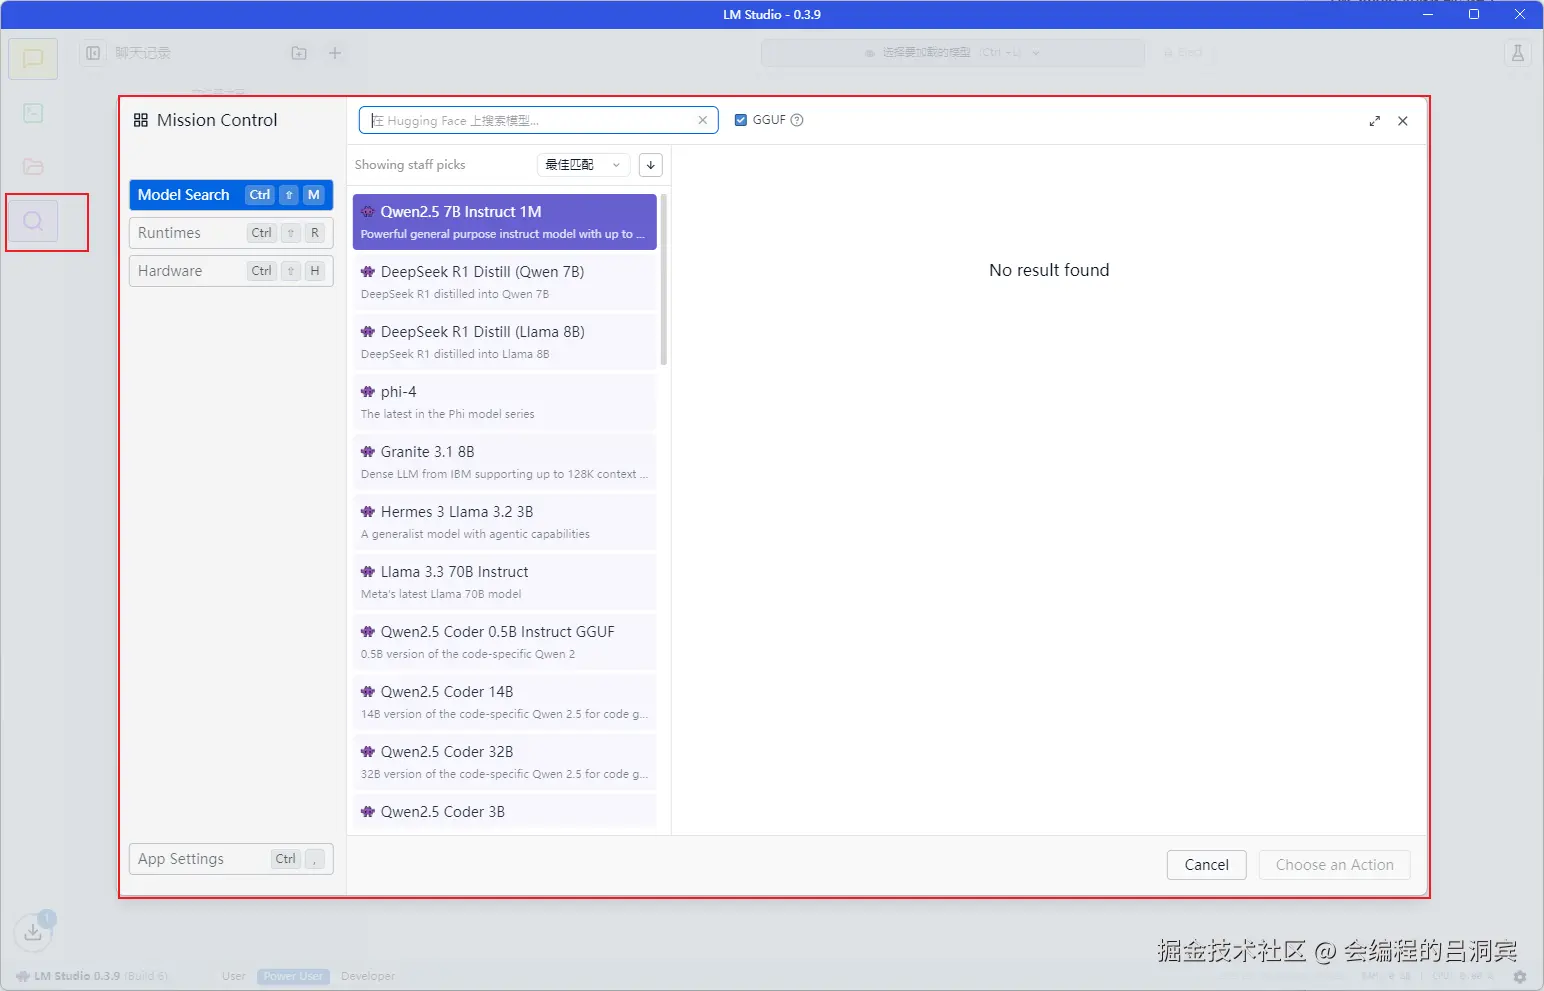Click the Mission Control grid icon
Screen dimensions: 1544x991
pyautogui.click(x=141, y=120)
